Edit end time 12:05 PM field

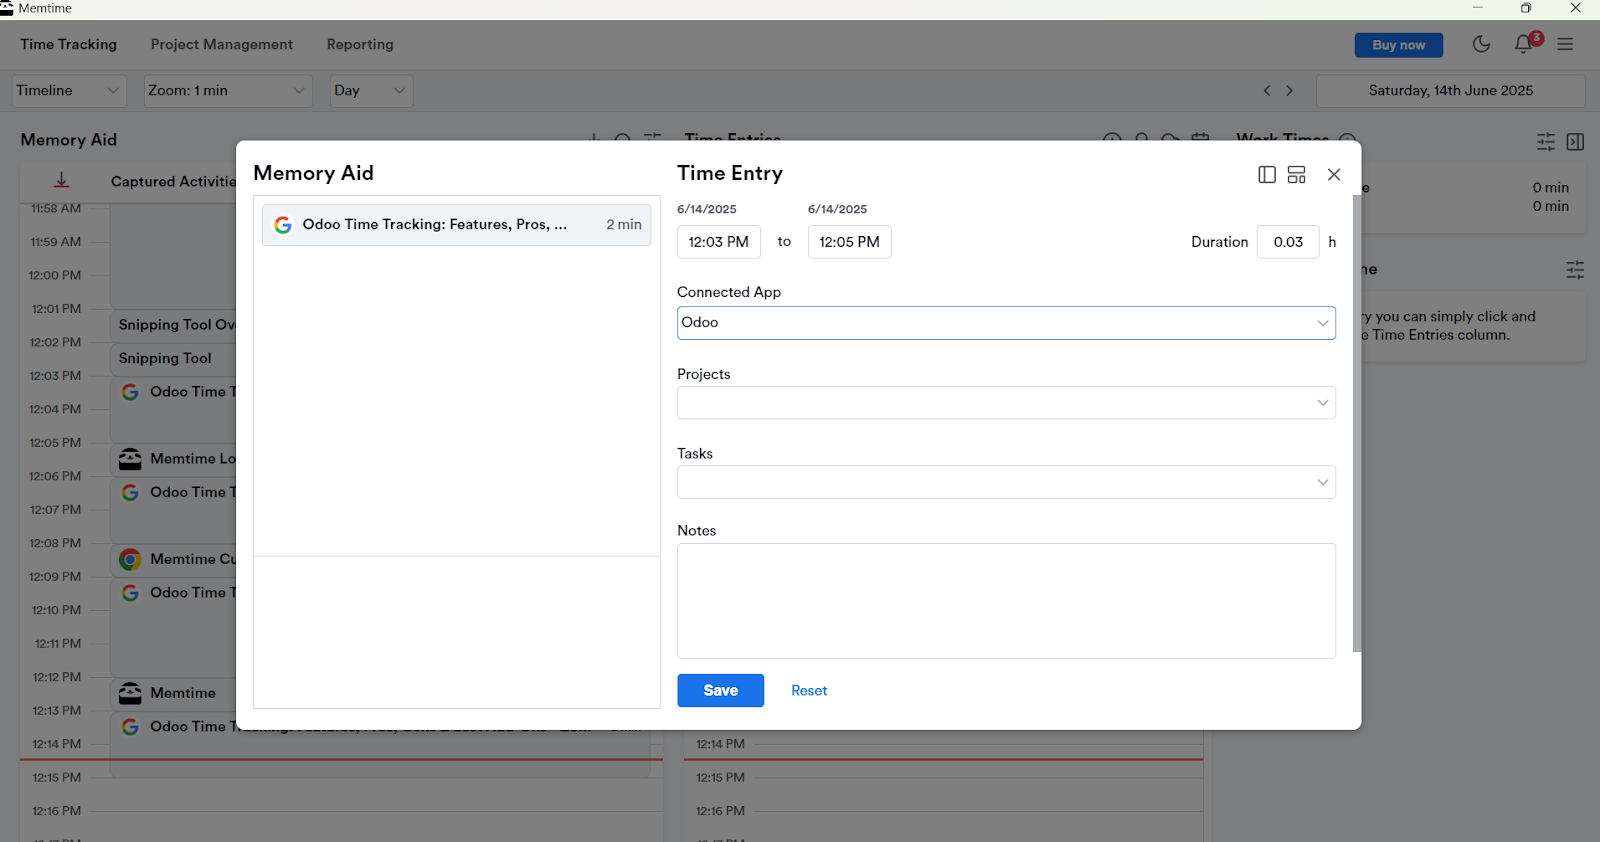point(849,242)
